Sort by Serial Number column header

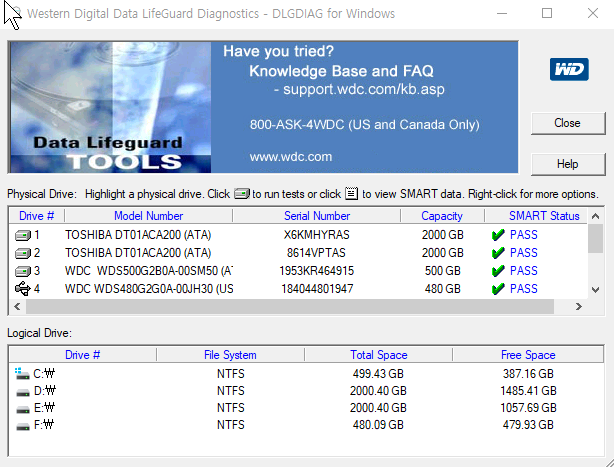coord(317,216)
